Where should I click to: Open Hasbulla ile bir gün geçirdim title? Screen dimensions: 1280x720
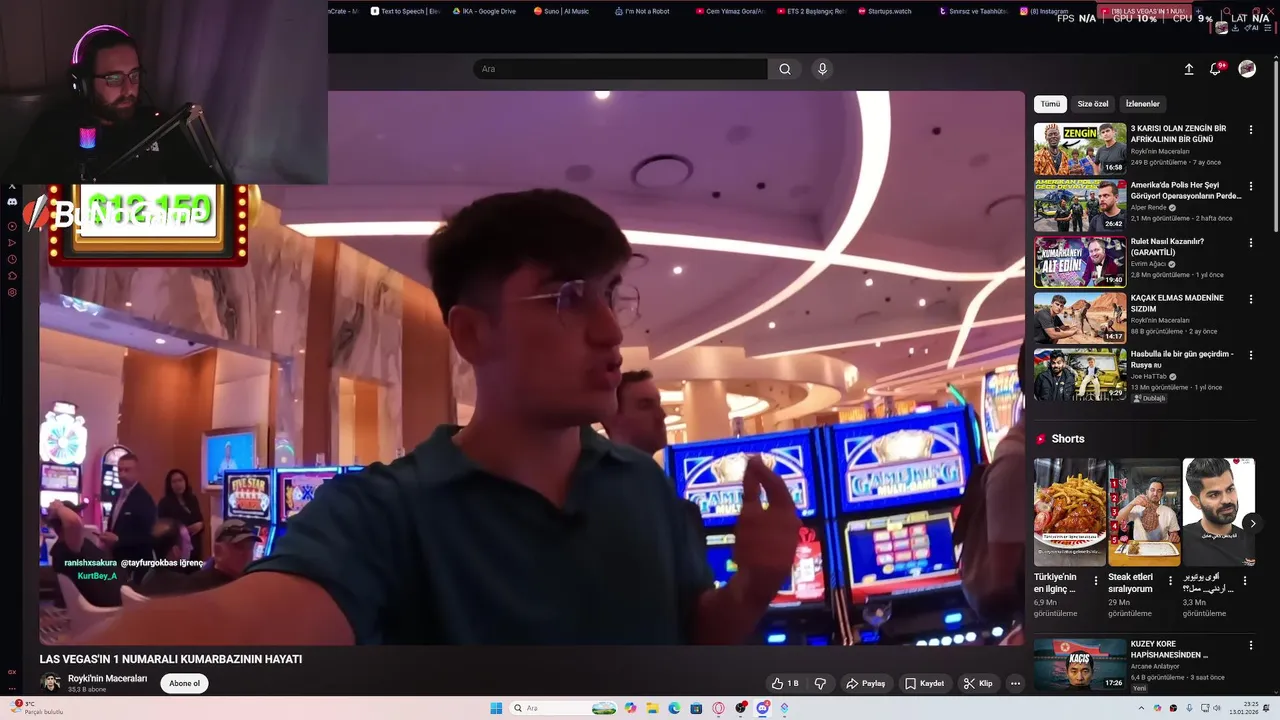(1182, 359)
